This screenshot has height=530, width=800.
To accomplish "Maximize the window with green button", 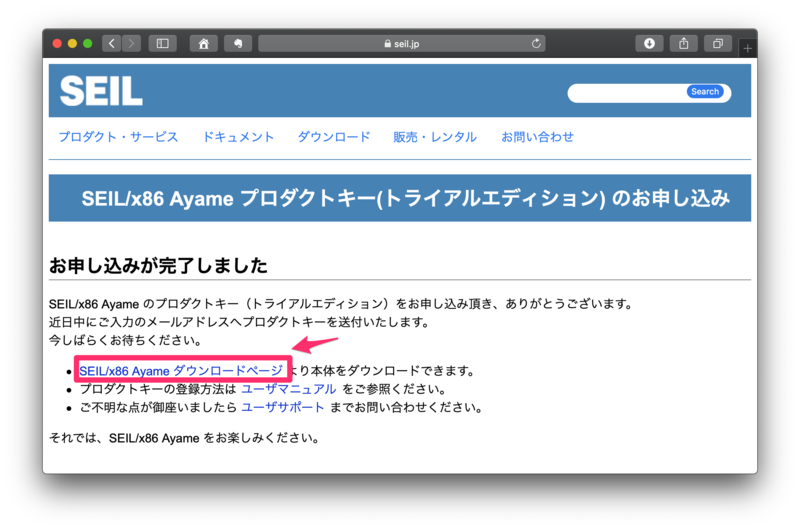I will click(x=88, y=43).
